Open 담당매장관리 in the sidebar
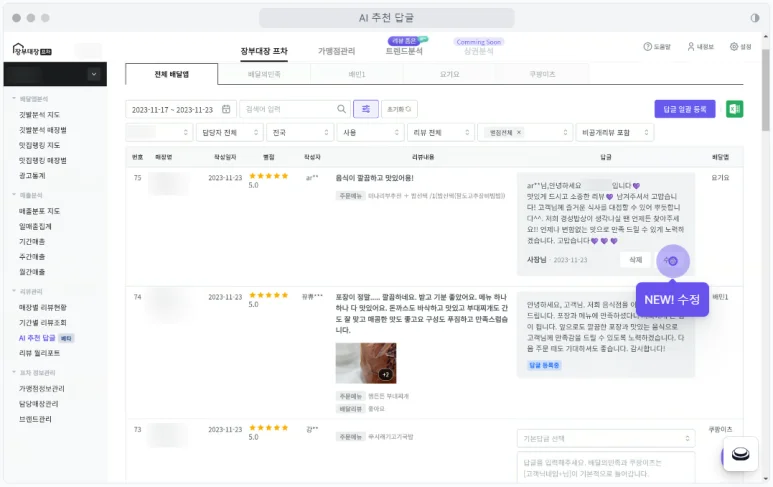Image resolution: width=773 pixels, height=487 pixels. coord(38,404)
